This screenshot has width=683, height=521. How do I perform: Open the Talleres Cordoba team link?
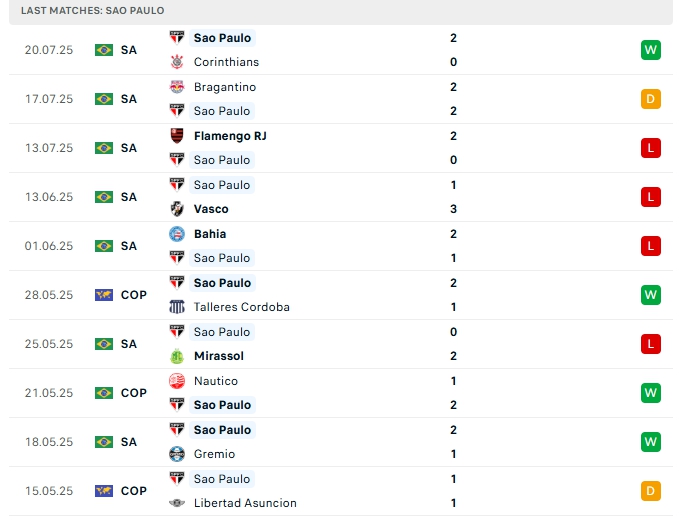tap(241, 307)
